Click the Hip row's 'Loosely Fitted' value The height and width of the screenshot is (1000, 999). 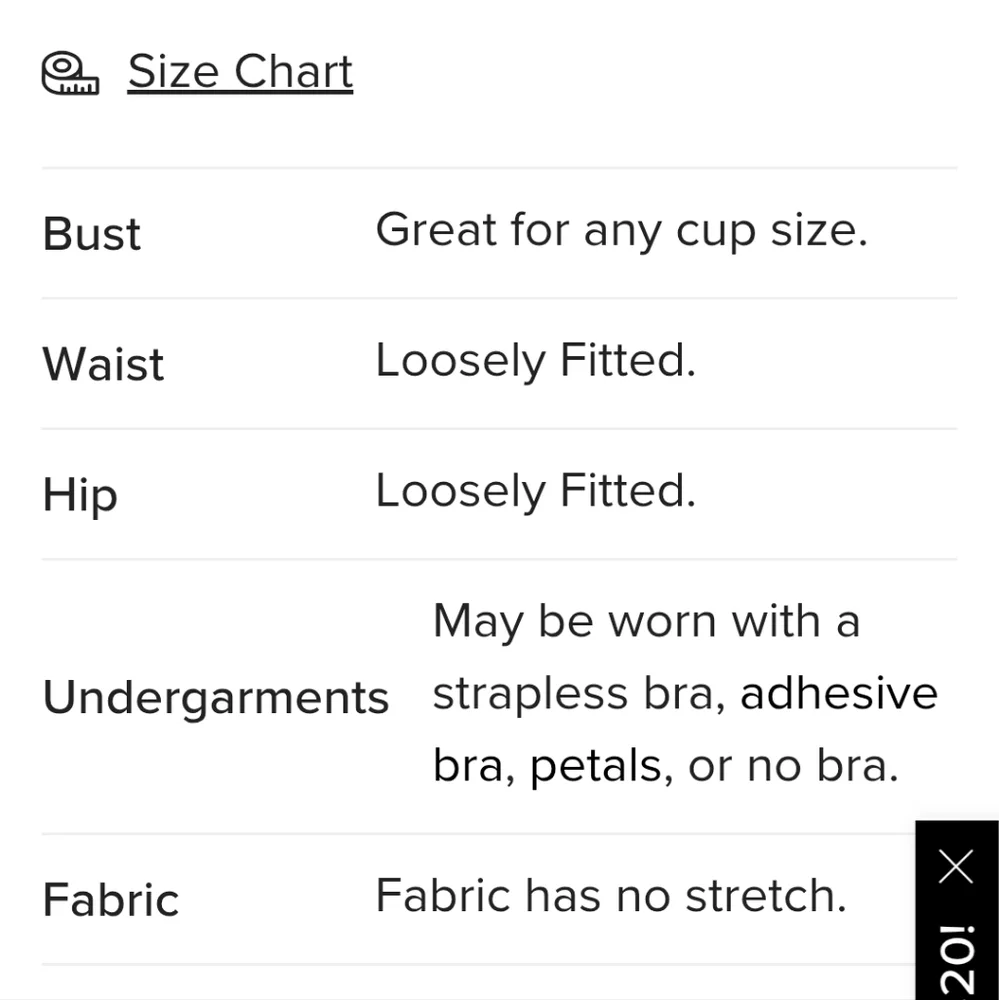(535, 491)
